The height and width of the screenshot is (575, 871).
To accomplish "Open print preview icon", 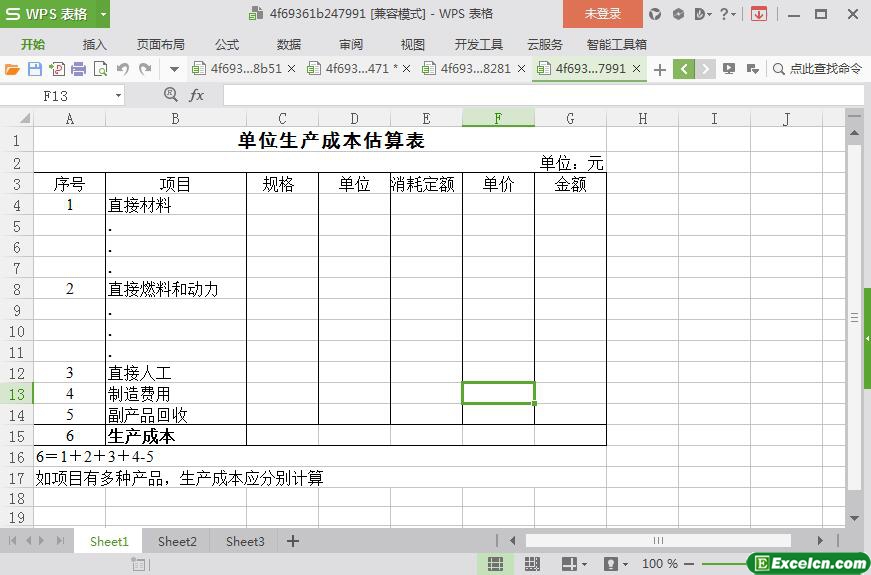I will point(101,69).
